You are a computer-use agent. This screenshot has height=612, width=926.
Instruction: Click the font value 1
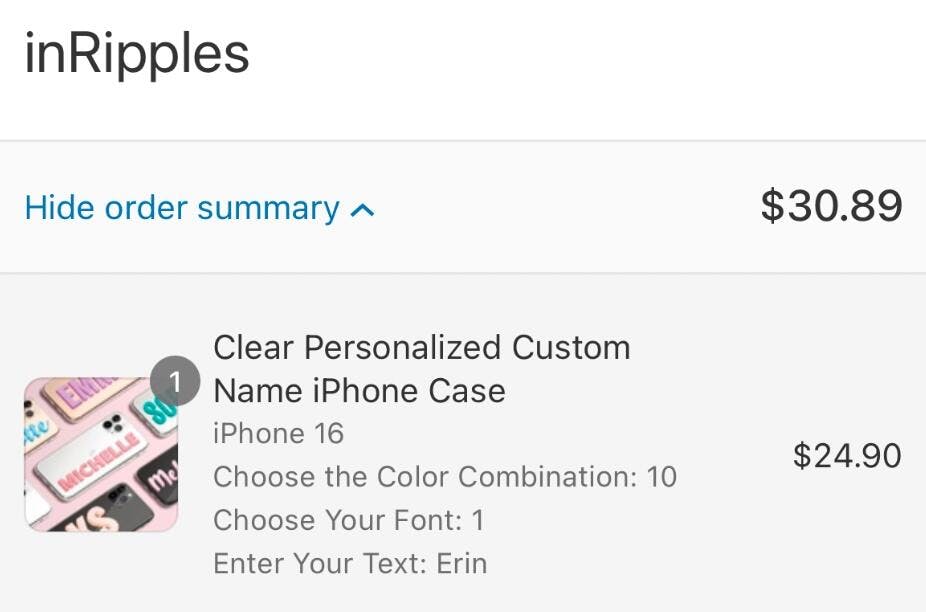(x=477, y=520)
